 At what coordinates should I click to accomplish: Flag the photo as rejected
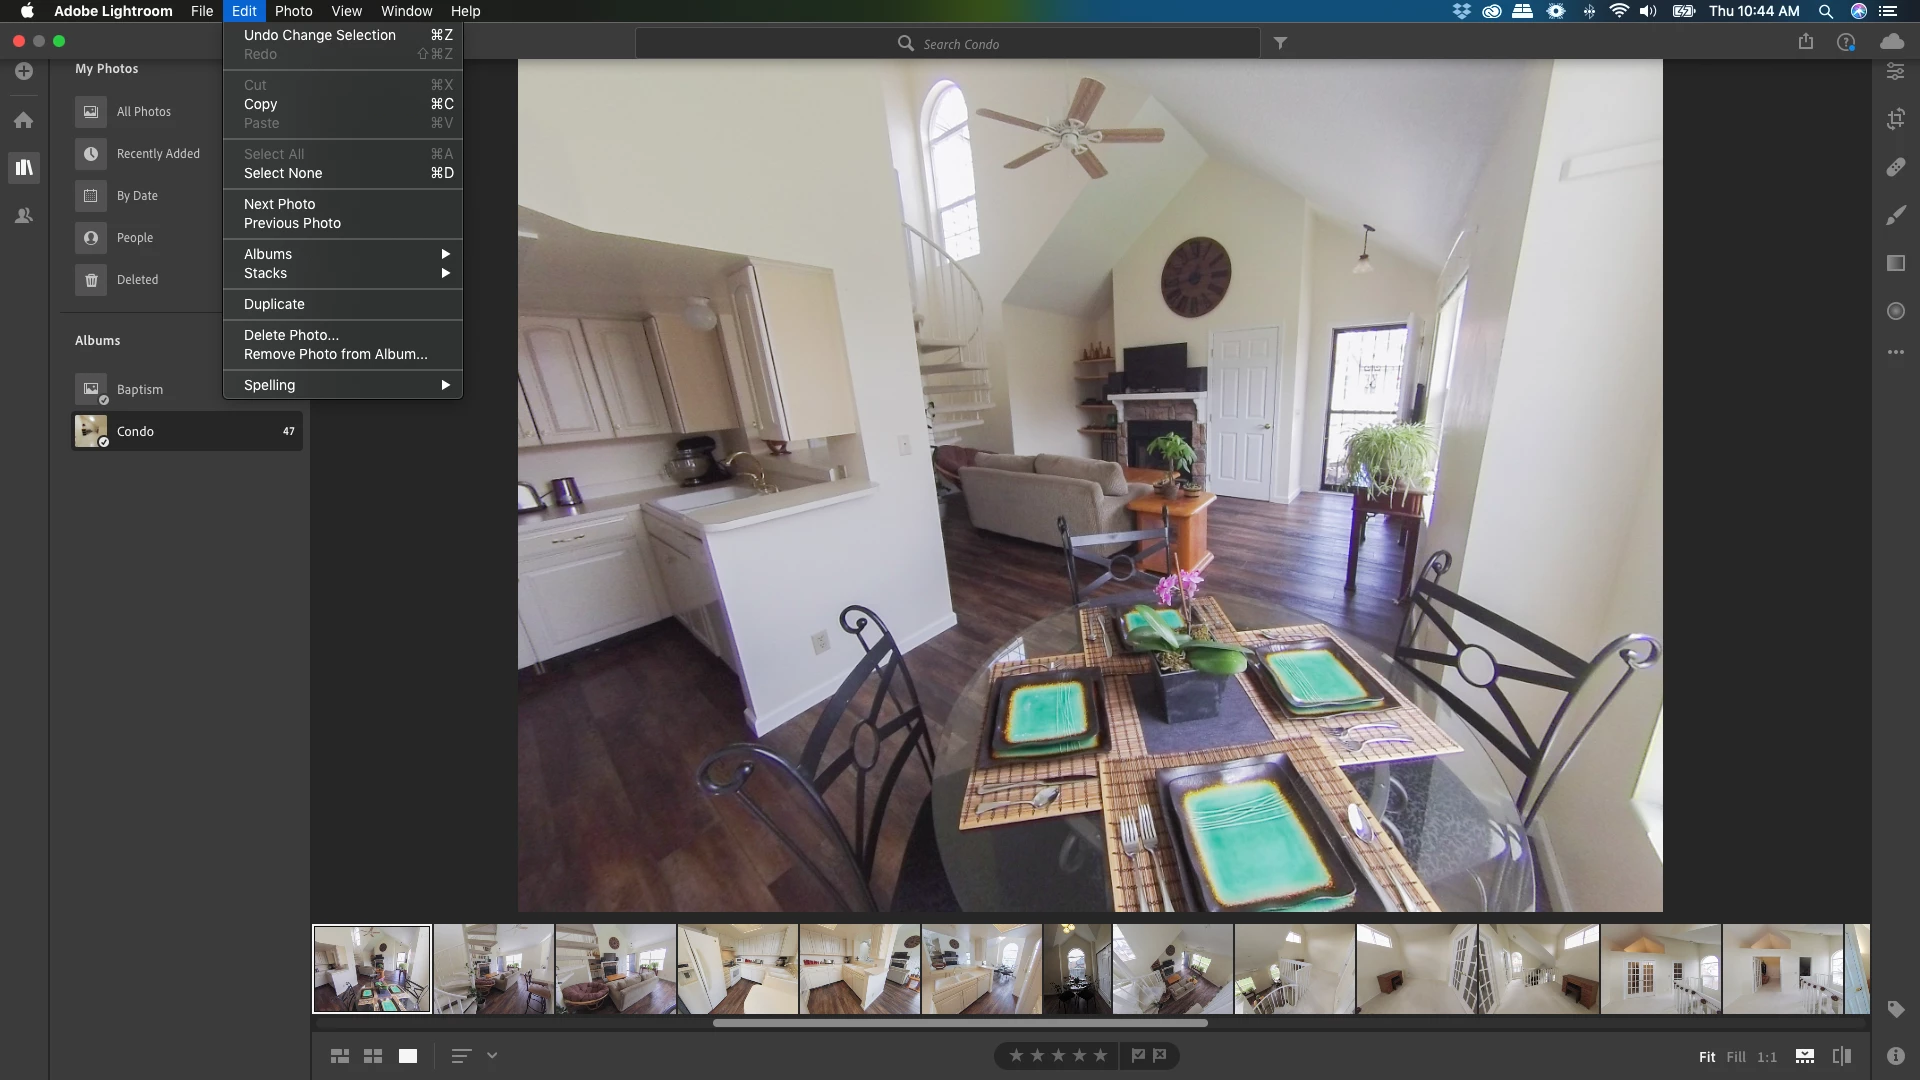(1160, 1055)
